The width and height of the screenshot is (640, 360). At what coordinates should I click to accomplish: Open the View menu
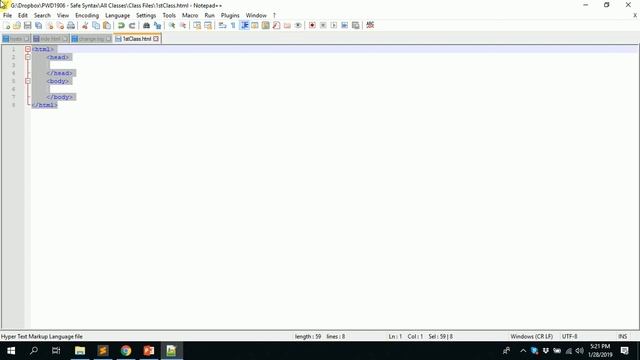pos(62,16)
